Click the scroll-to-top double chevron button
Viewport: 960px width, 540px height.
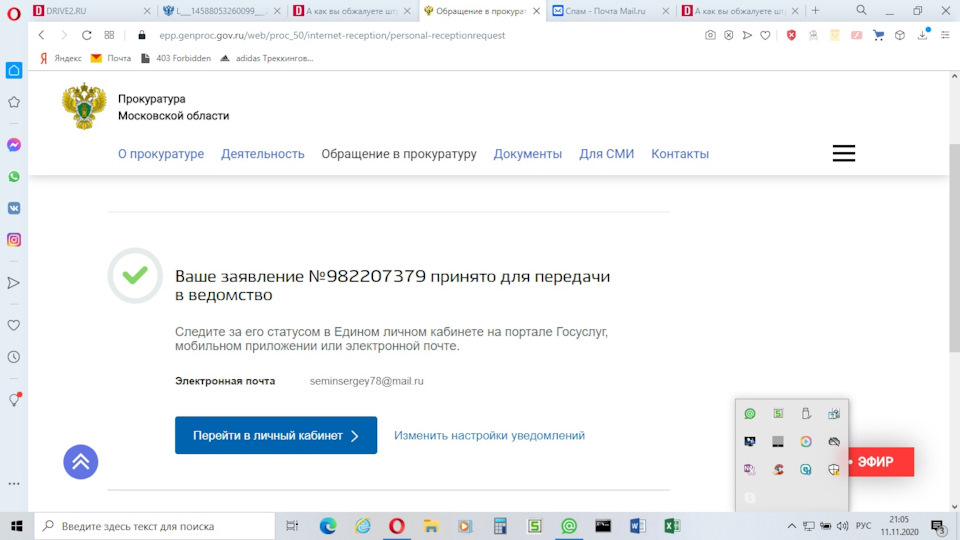(x=81, y=461)
